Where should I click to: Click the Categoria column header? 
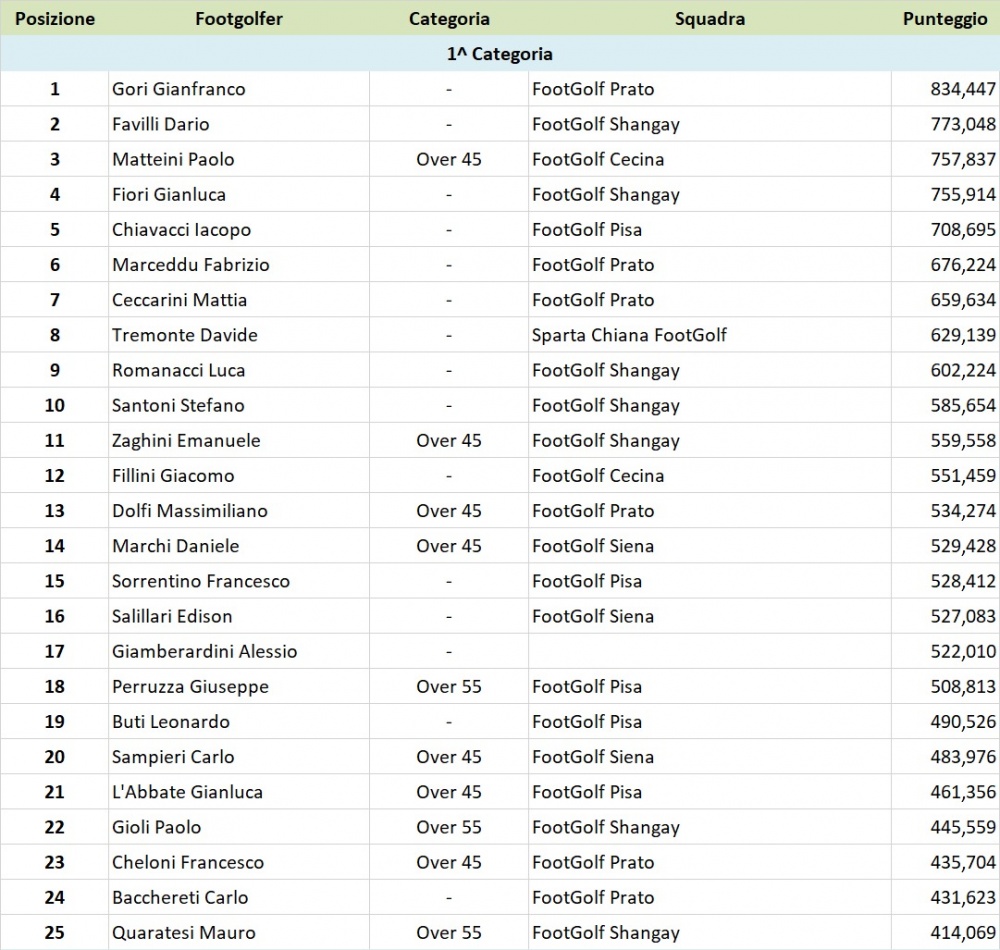pos(449,18)
